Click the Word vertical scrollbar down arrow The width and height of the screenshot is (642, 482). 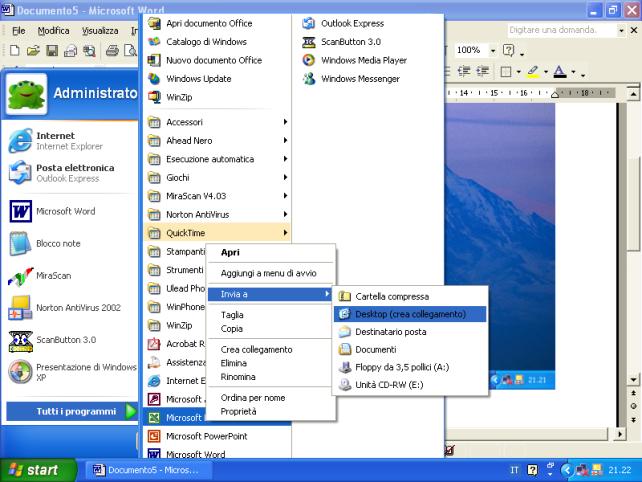[633, 379]
